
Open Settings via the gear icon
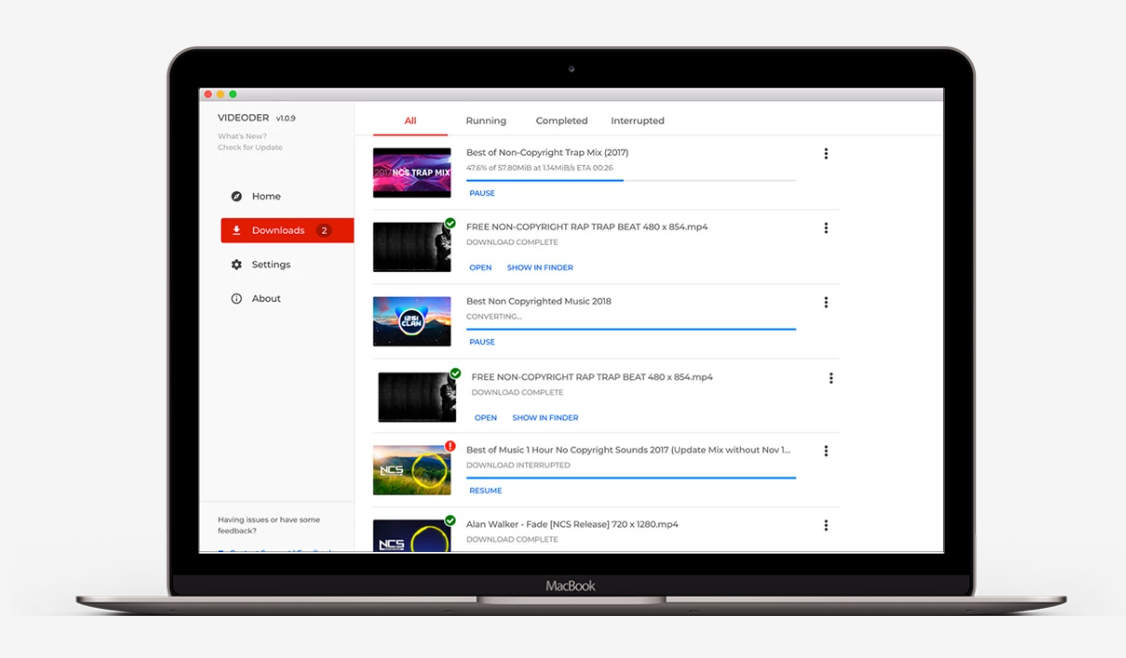(x=236, y=264)
